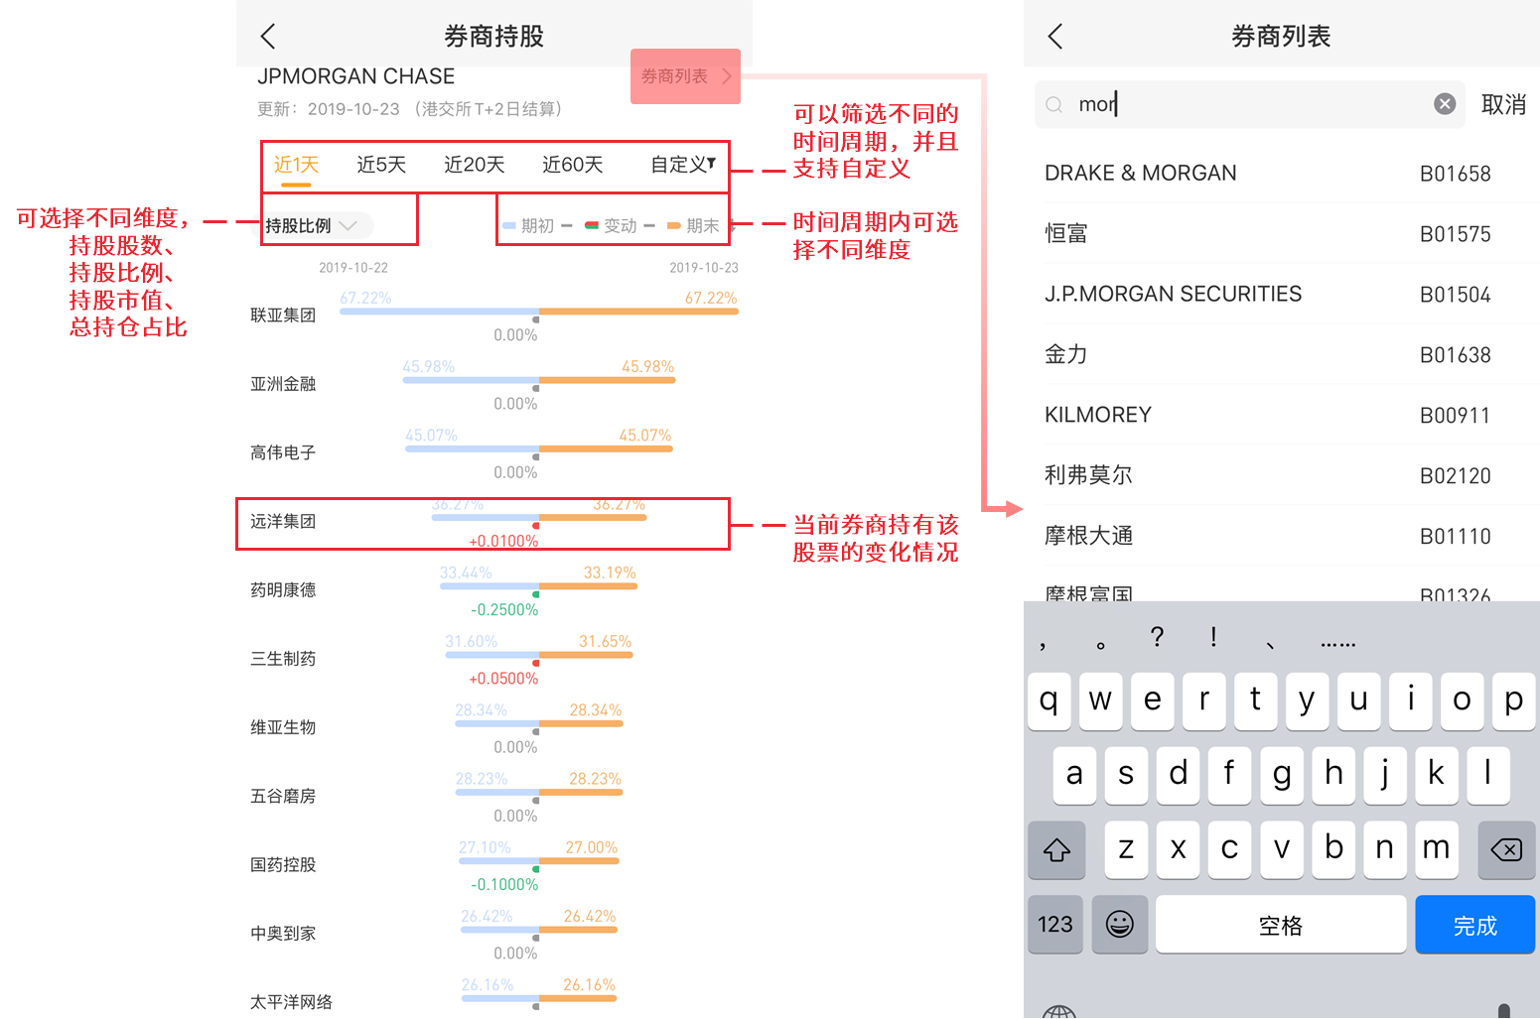Tap the z key
The image size is (1540, 1019).
(1126, 850)
